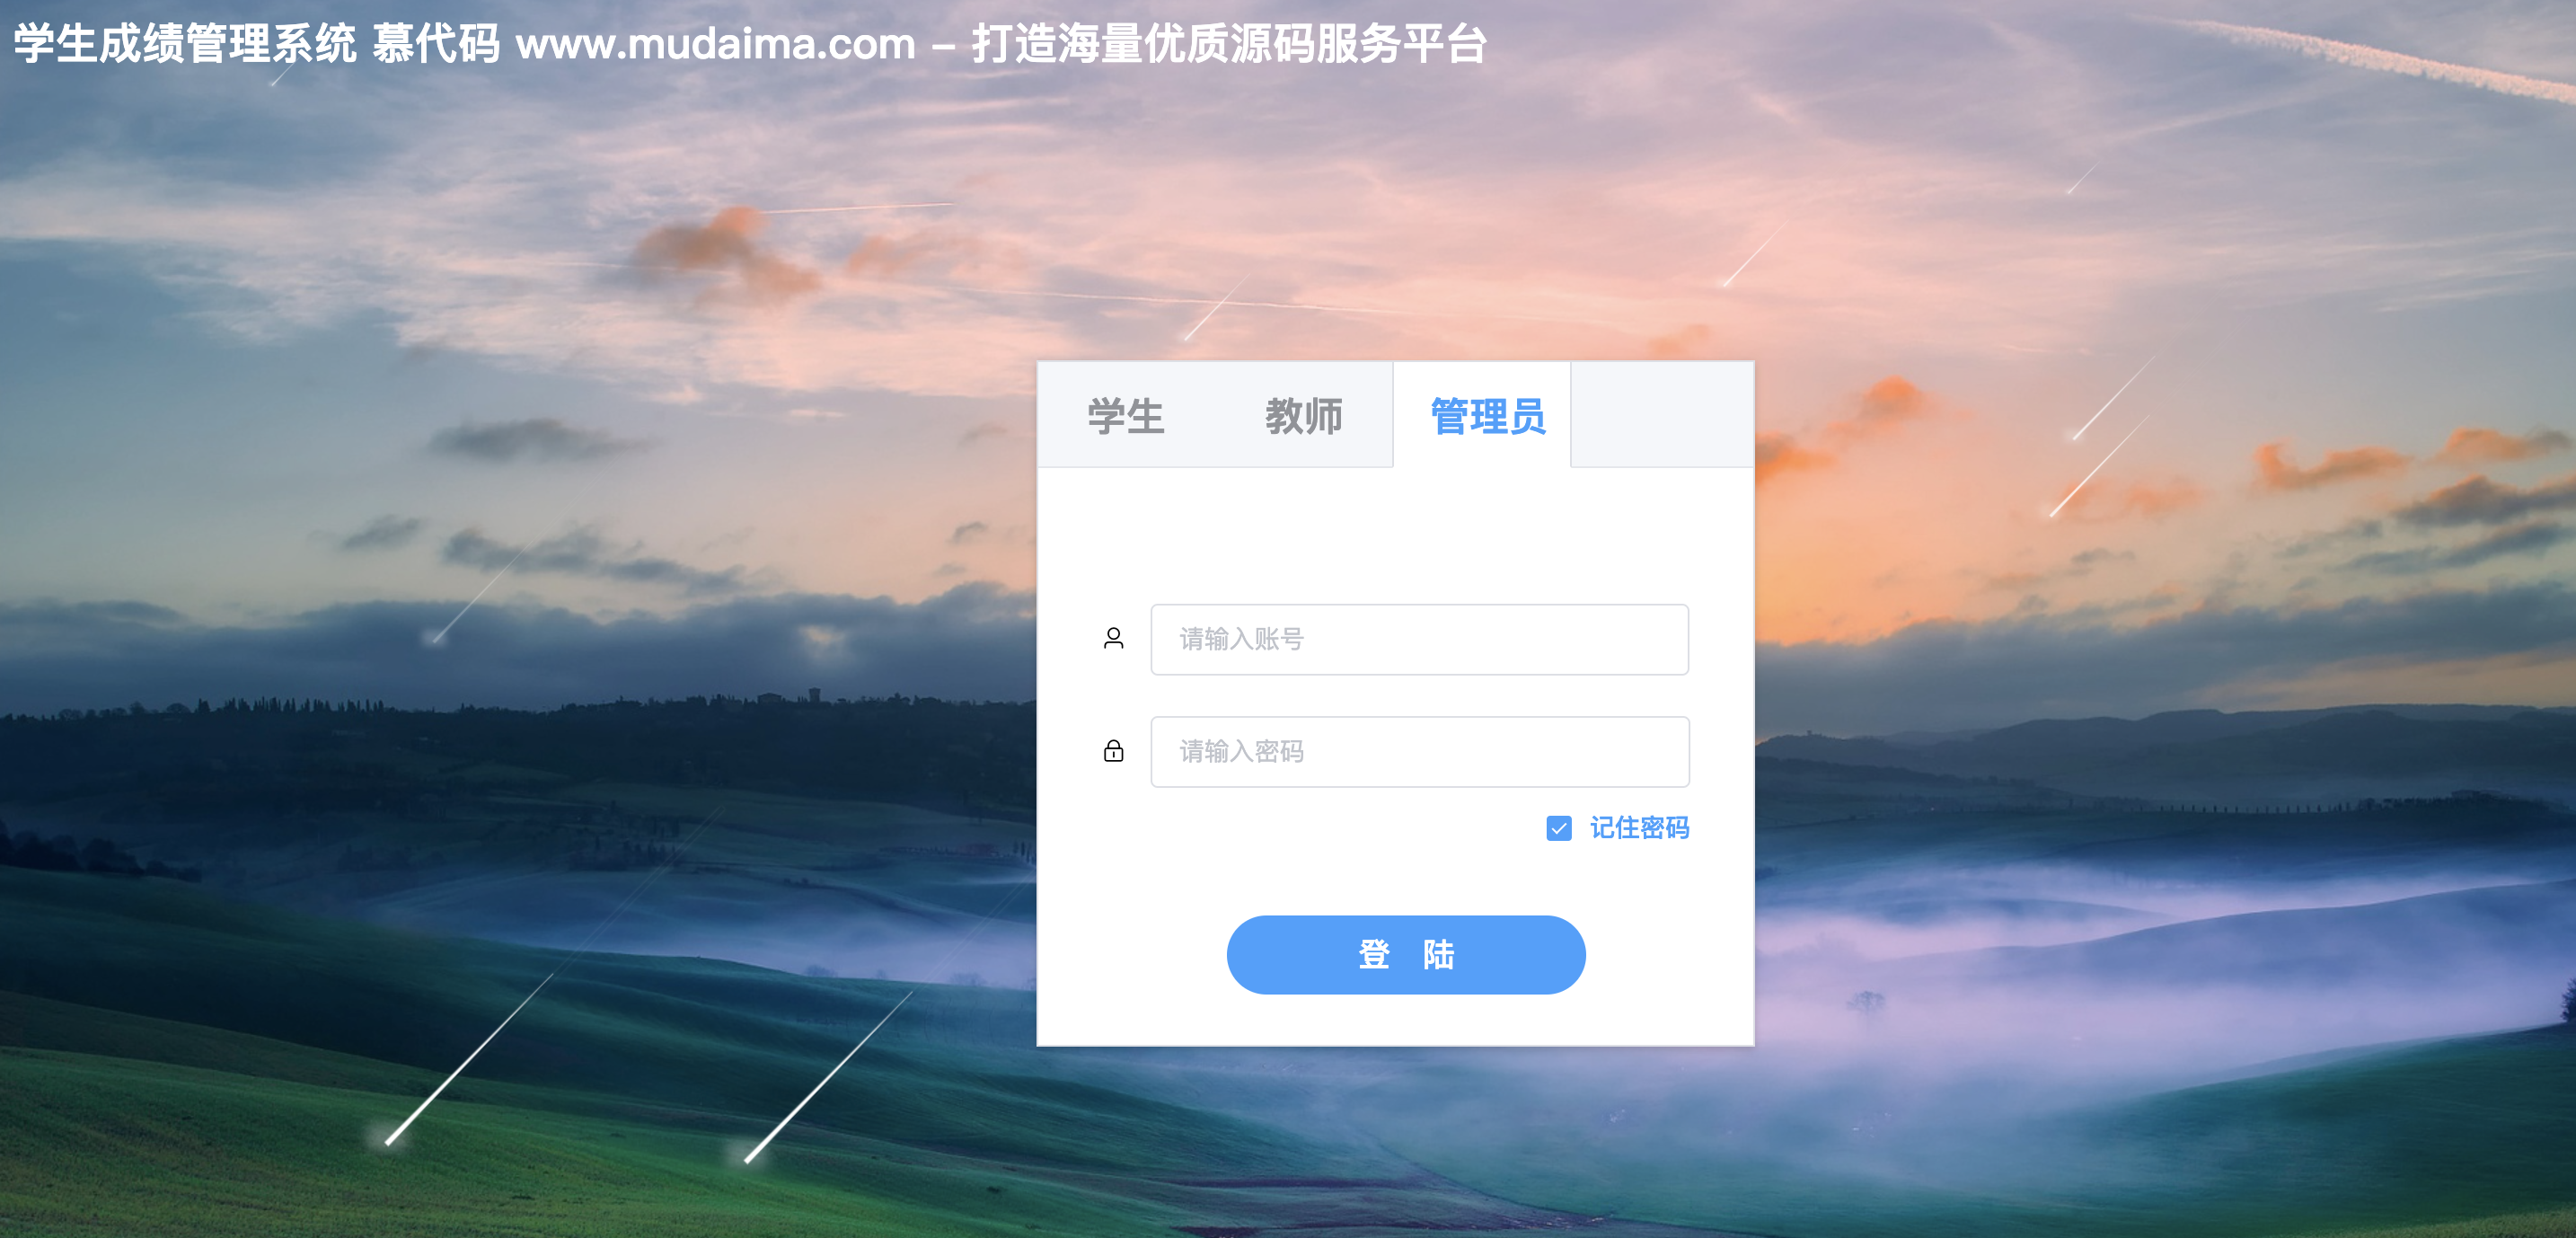Toggle remember password via the 记住密码 label
The height and width of the screenshot is (1238, 2576).
pyautogui.click(x=1639, y=828)
